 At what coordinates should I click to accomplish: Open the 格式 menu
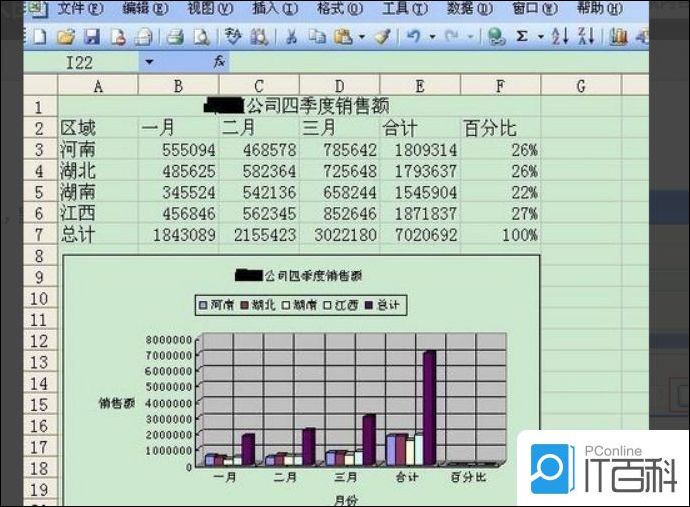pyautogui.click(x=340, y=8)
